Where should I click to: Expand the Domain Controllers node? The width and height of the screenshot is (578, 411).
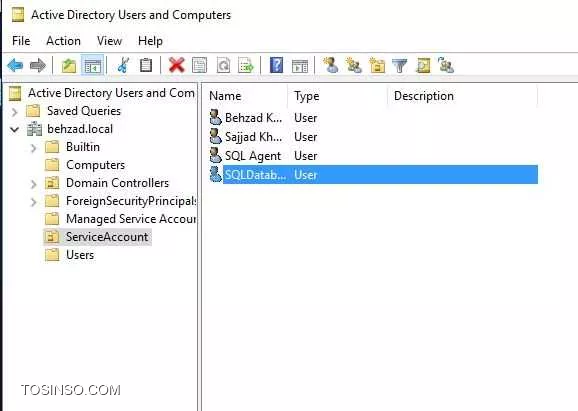pos(34,184)
